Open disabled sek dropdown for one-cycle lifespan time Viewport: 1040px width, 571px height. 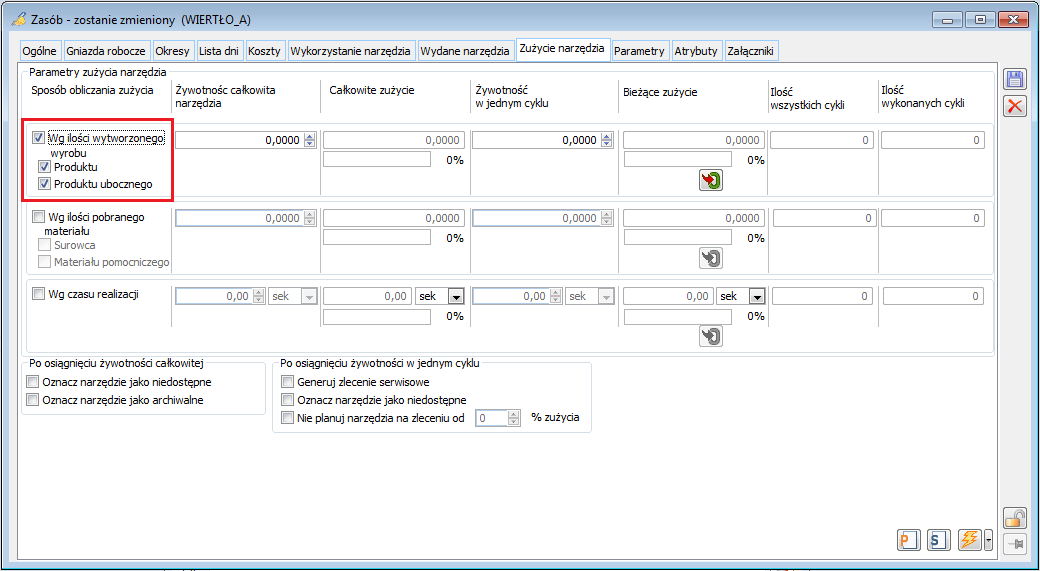[x=606, y=296]
